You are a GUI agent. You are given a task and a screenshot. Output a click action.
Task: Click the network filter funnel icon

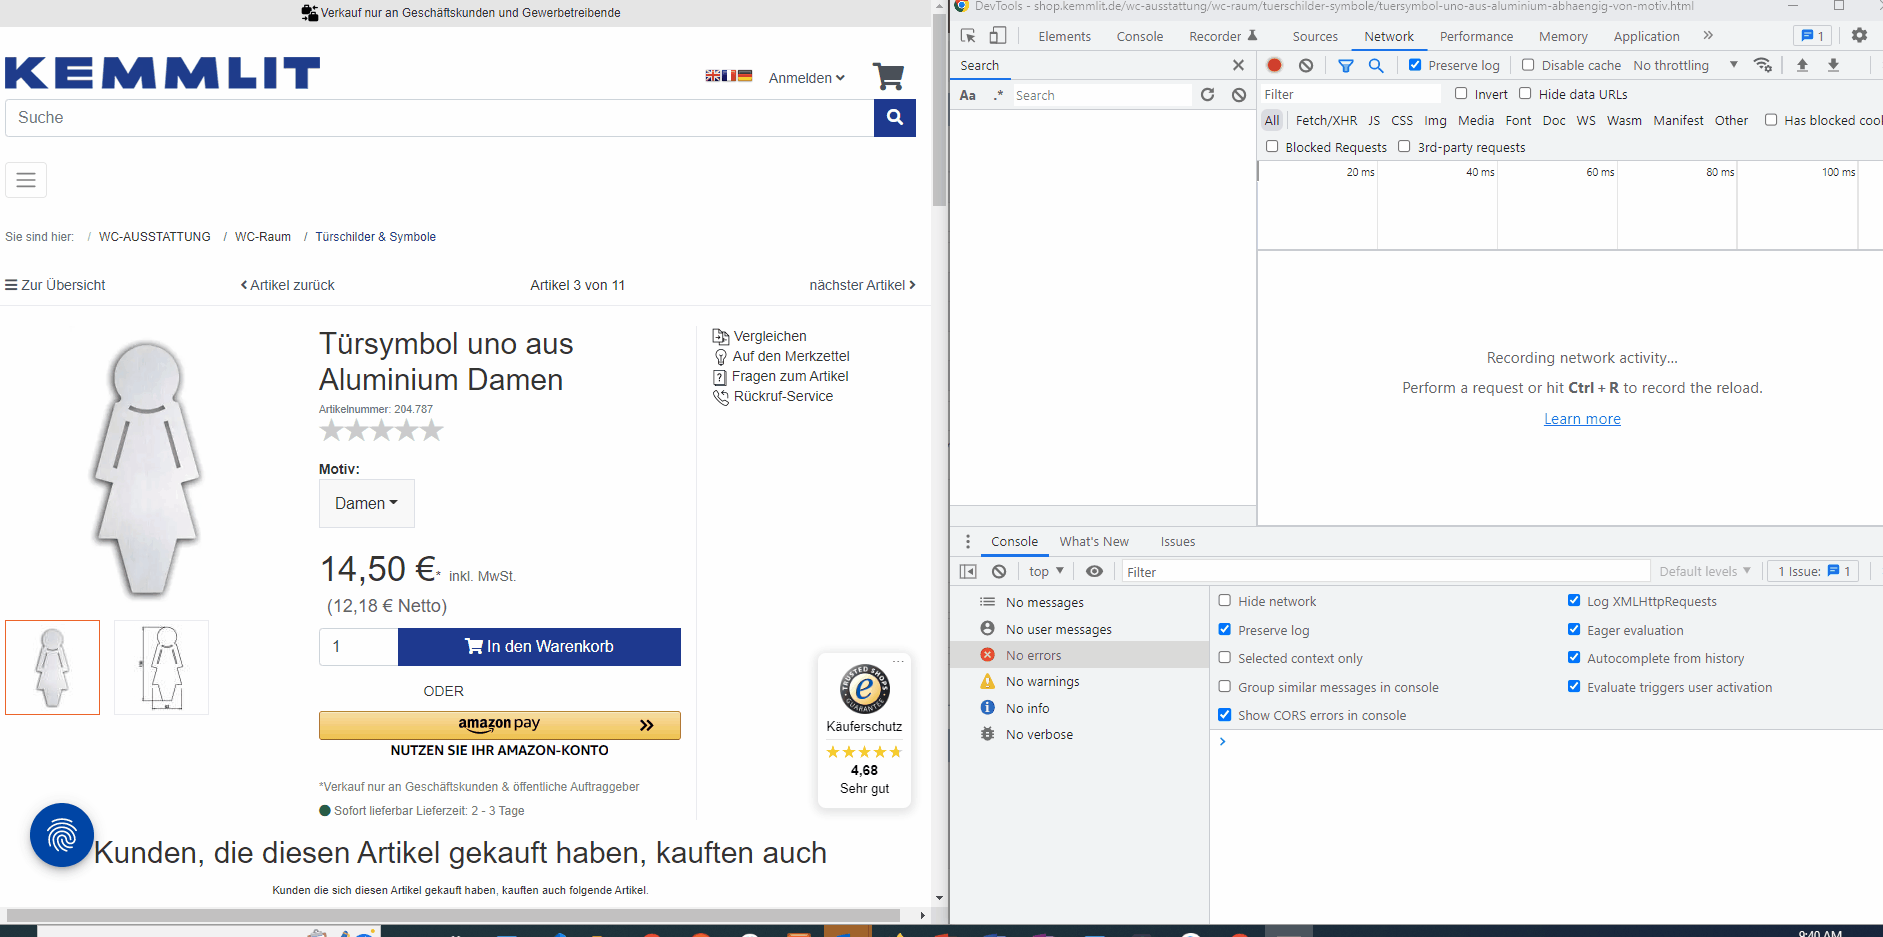pos(1345,65)
